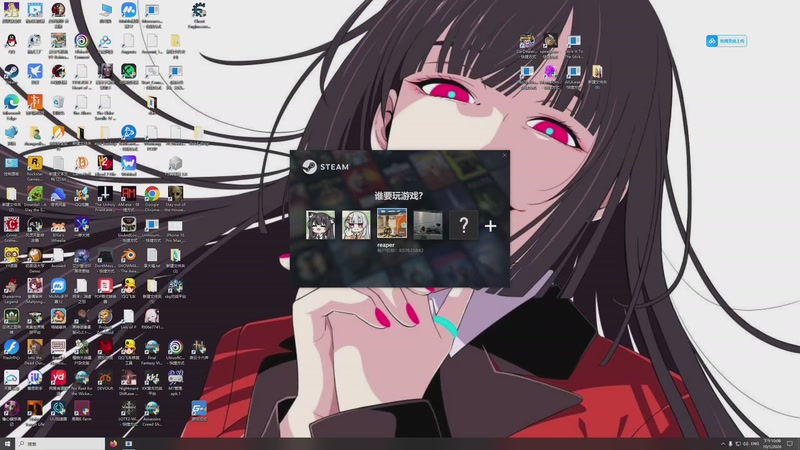Launch Final Fantasy VII desktop shortcut
This screenshot has height=450, width=800.
152,347
